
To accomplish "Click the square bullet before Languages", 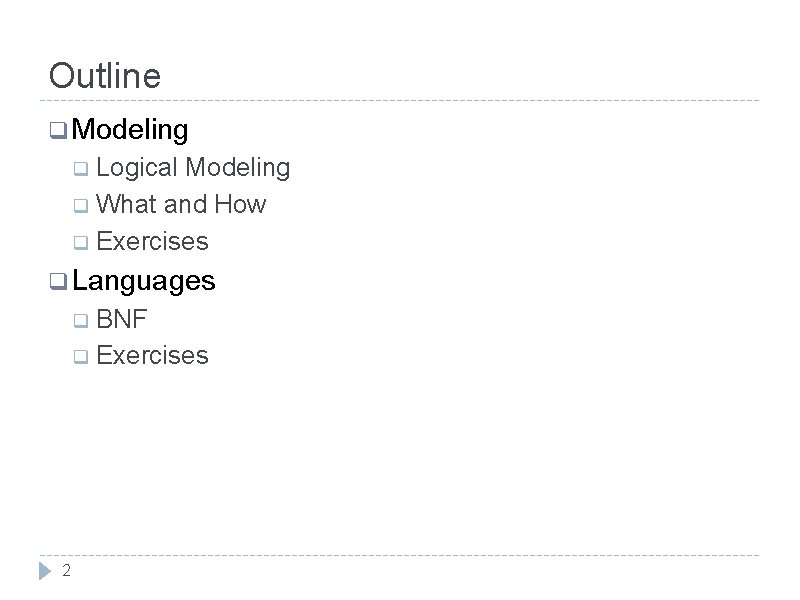I will (x=58, y=282).
